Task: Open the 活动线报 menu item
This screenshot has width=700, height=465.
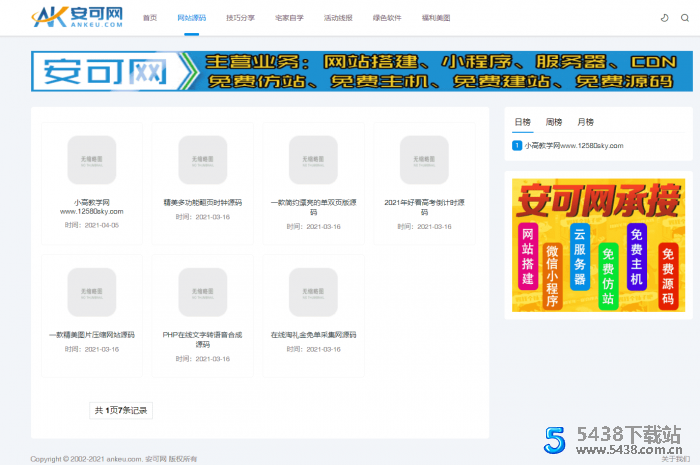Action: click(x=338, y=18)
